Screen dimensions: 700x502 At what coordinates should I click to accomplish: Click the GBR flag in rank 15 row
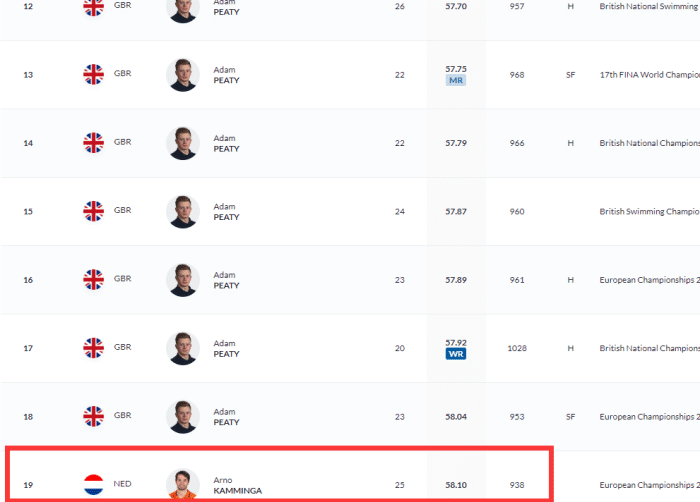tap(93, 211)
